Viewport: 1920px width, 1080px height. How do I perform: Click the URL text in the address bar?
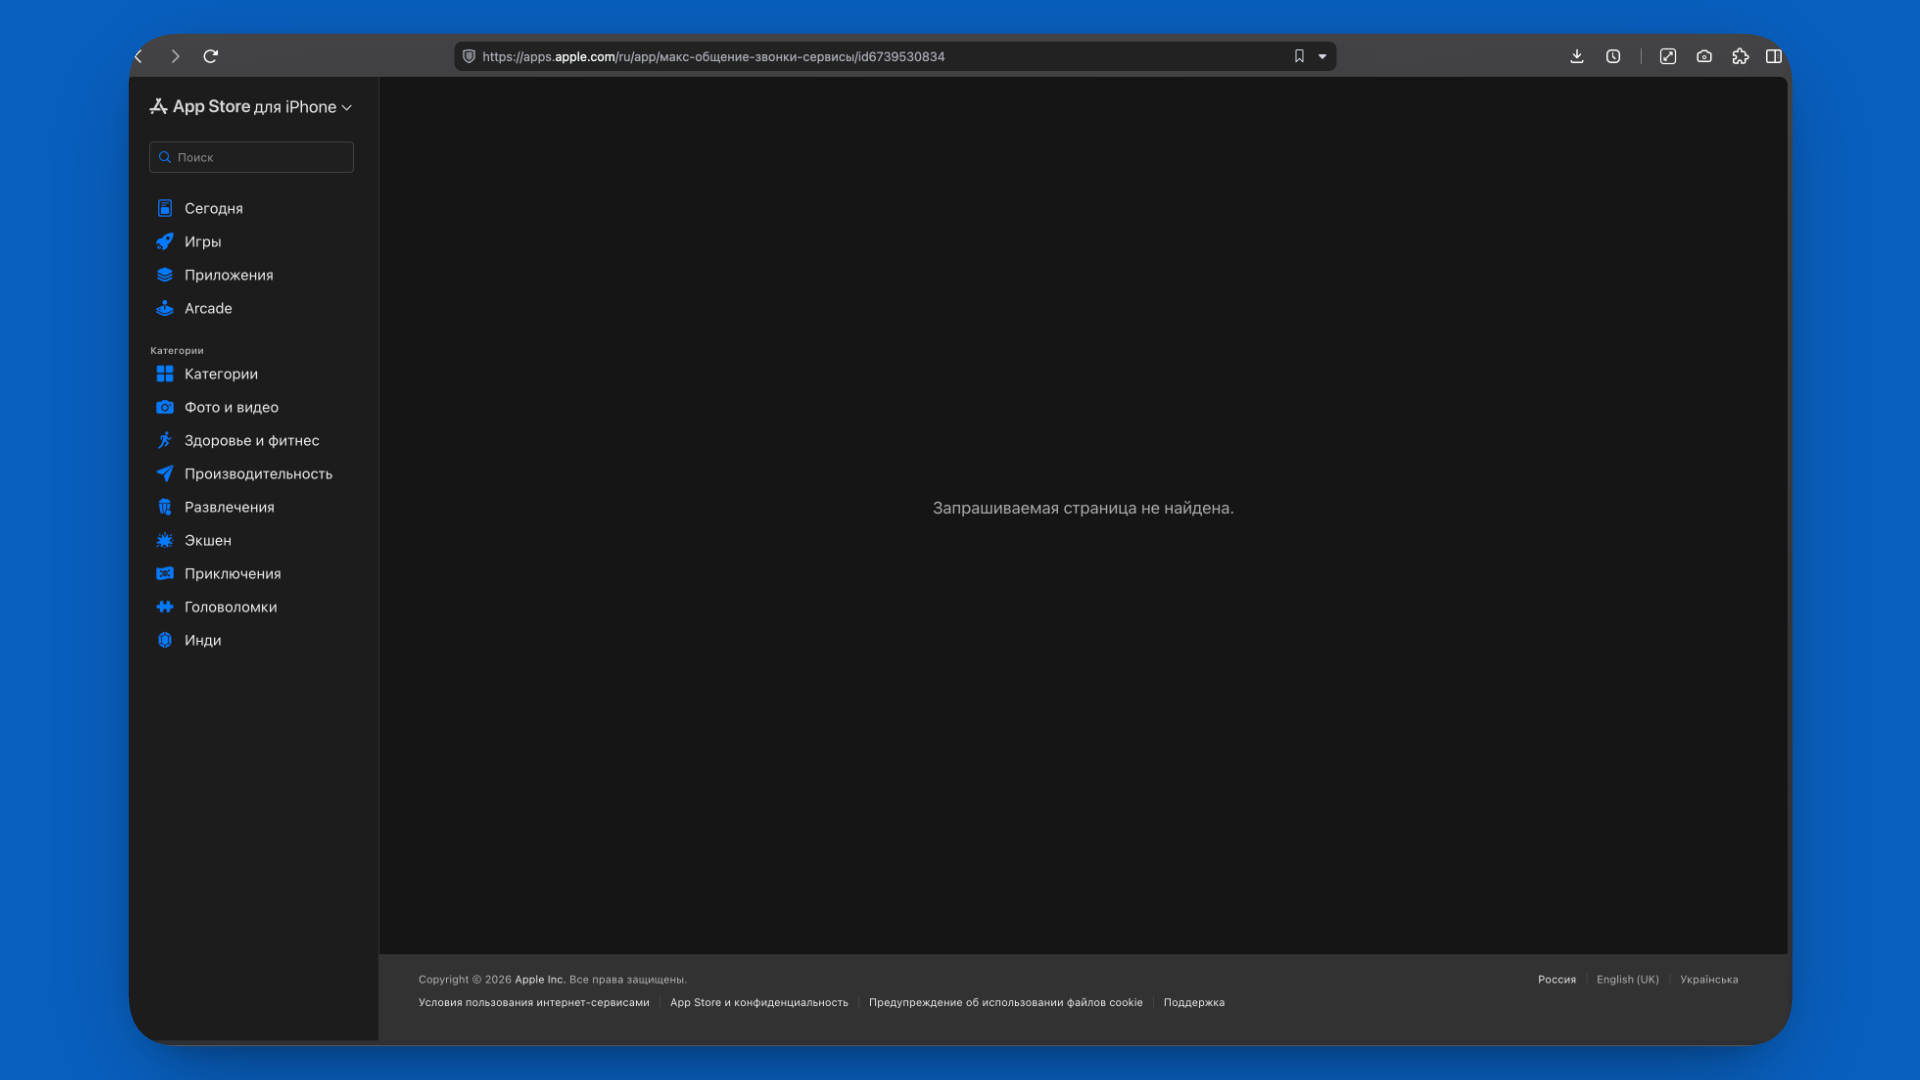pyautogui.click(x=713, y=57)
